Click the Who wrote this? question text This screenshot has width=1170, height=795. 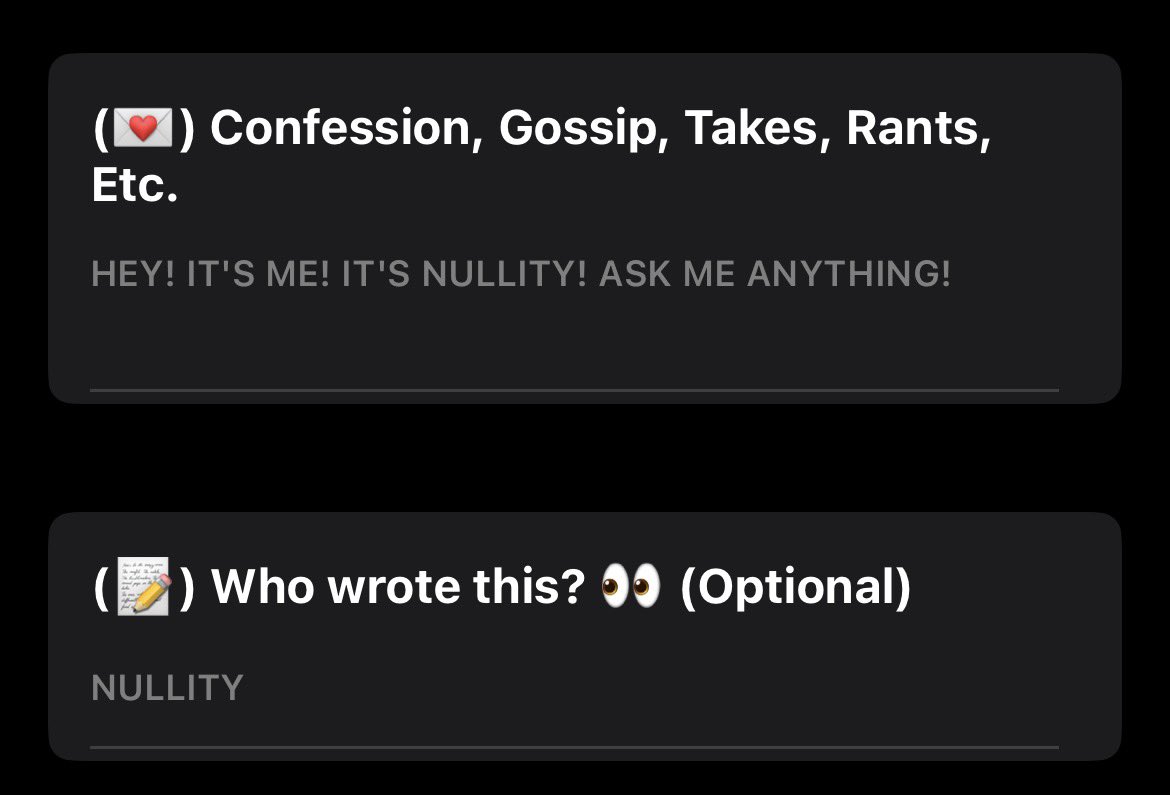(398, 587)
